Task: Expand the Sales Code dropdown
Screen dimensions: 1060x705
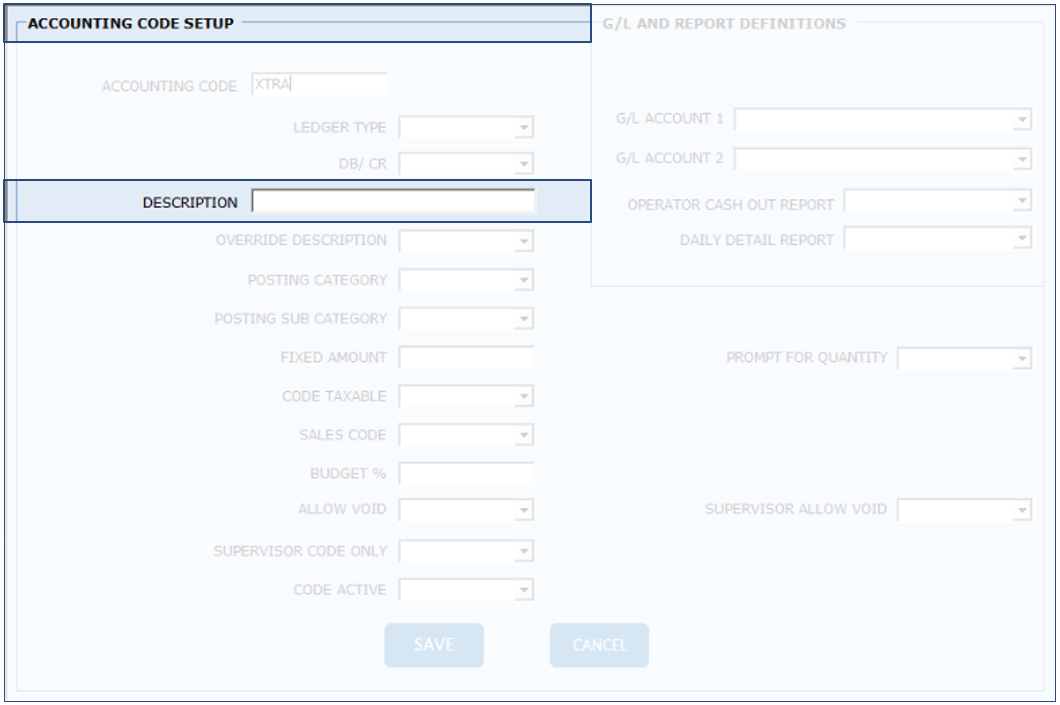Action: [466, 436]
